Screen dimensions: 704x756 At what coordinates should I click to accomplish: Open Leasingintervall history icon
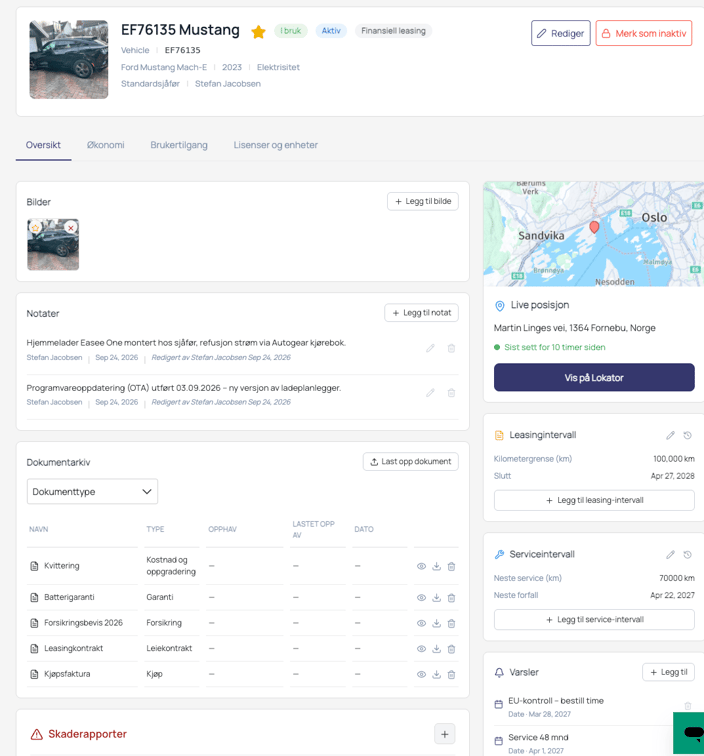click(x=688, y=435)
